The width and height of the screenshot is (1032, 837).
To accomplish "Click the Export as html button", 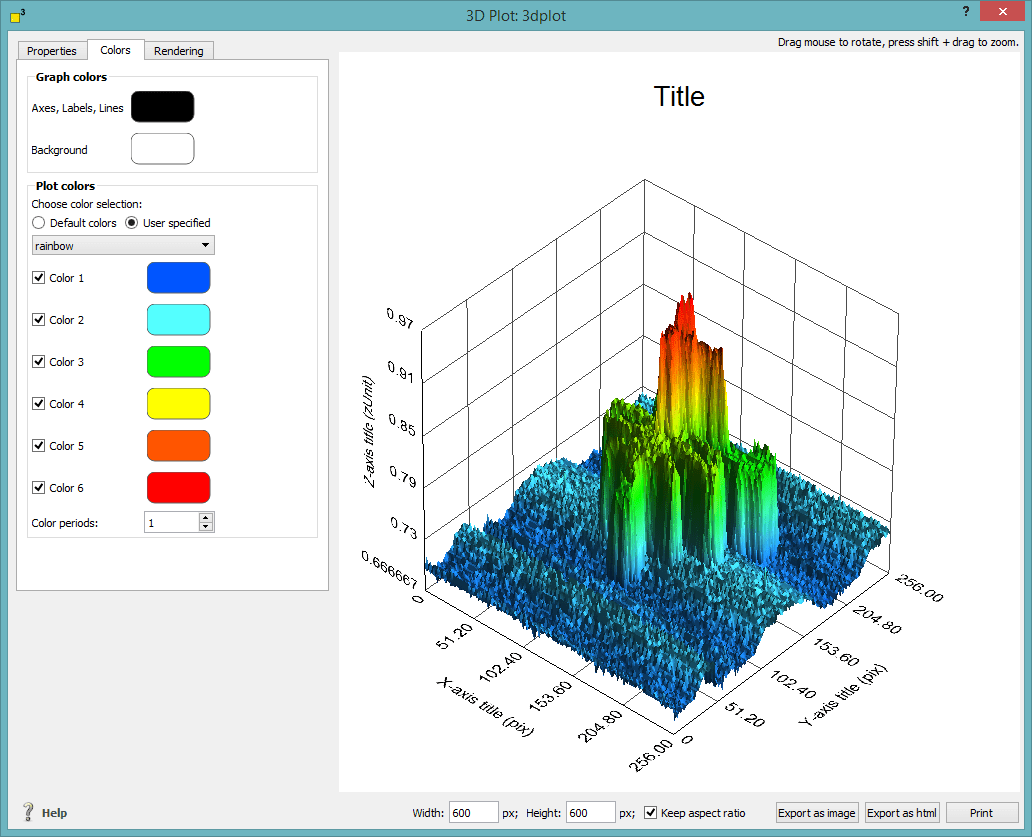I will pos(901,812).
